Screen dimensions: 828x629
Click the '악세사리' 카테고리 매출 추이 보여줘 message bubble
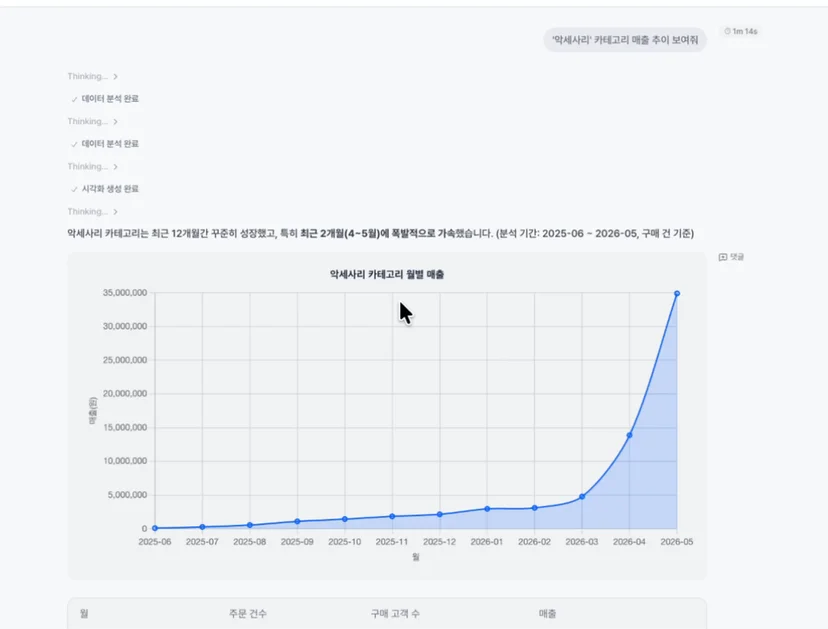point(625,40)
